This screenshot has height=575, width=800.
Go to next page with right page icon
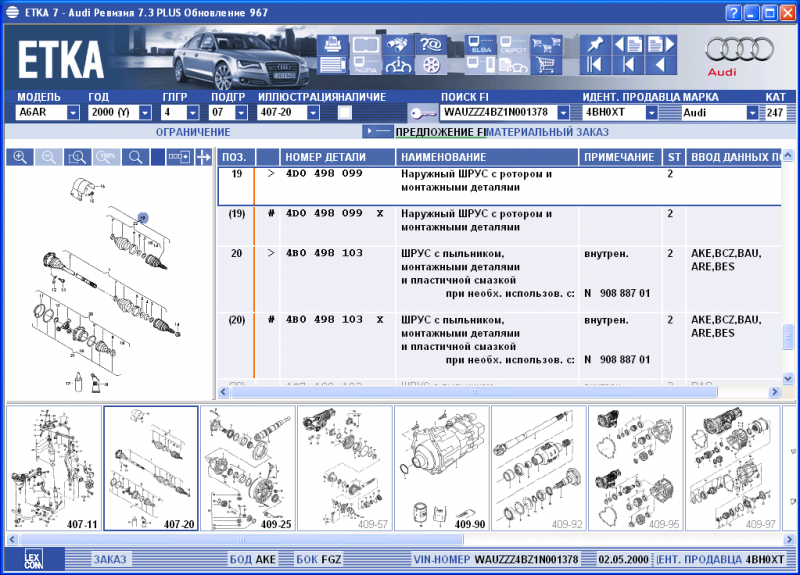661,44
